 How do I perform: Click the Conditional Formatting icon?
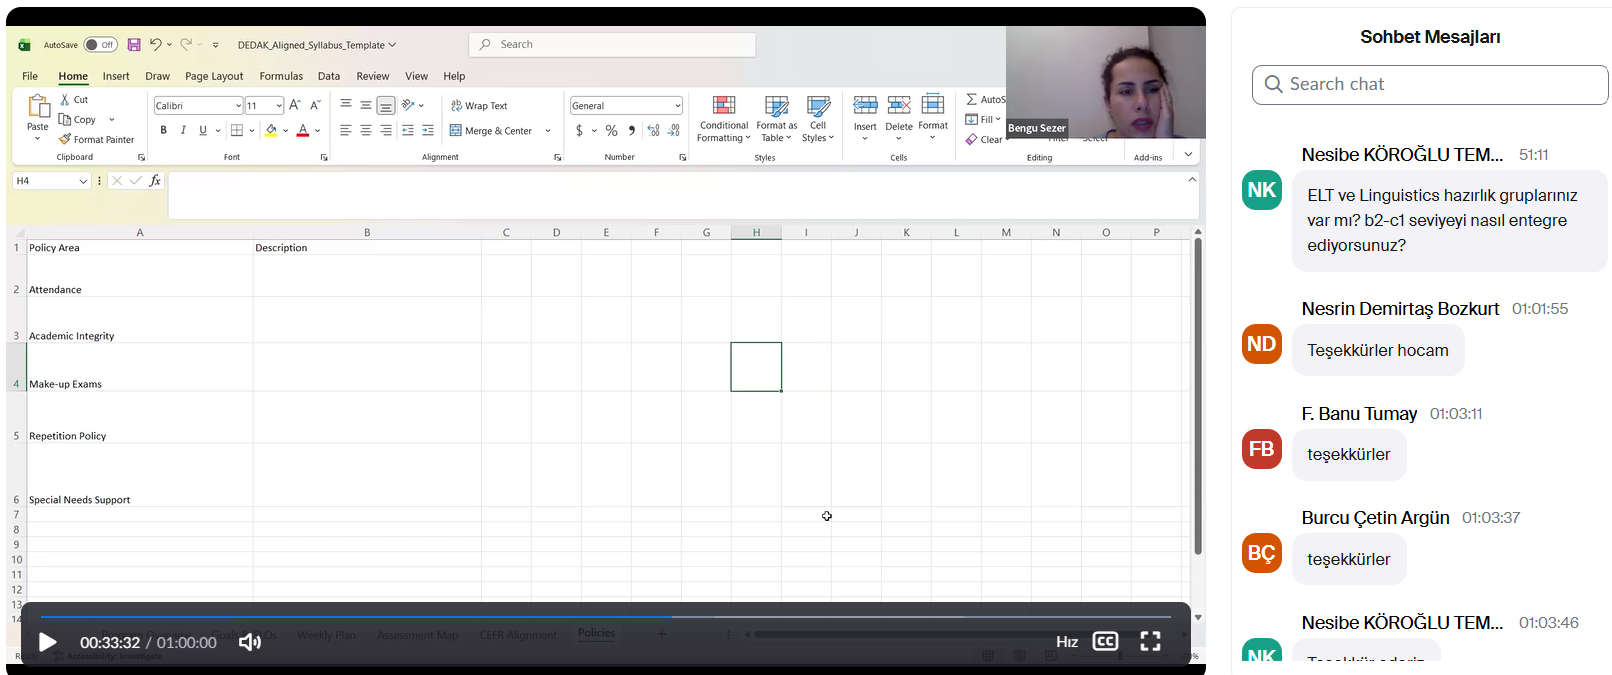point(724,106)
